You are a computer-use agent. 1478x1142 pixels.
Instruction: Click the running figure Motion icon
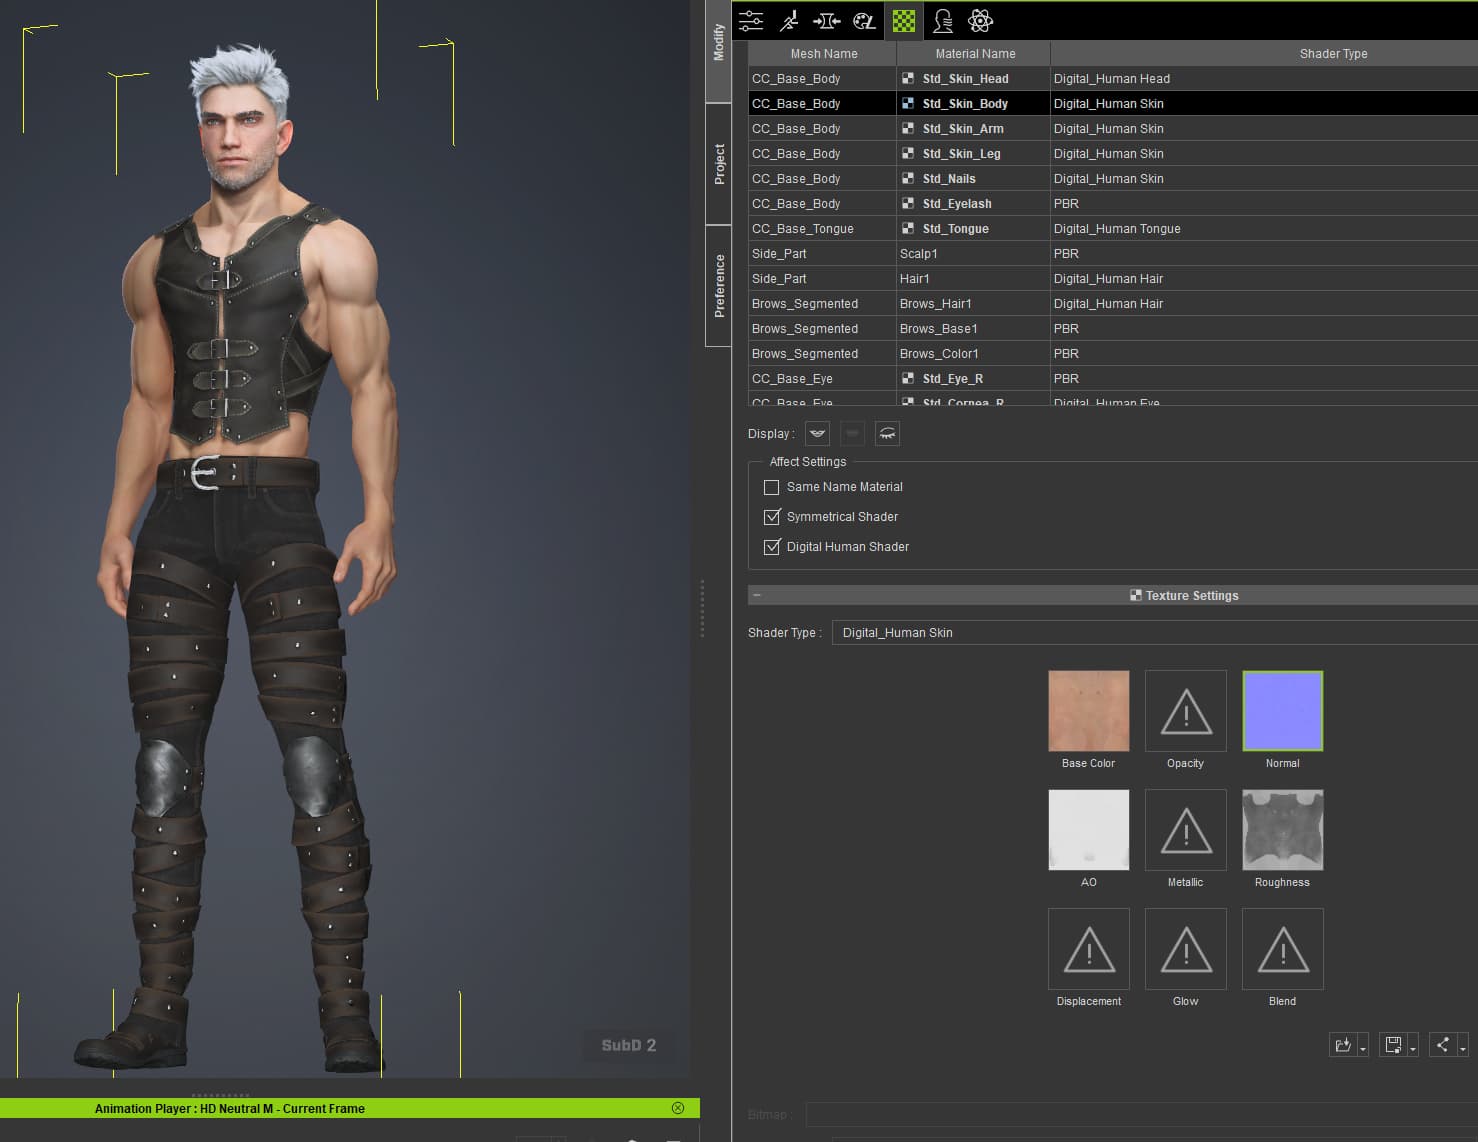pyautogui.click(x=789, y=21)
